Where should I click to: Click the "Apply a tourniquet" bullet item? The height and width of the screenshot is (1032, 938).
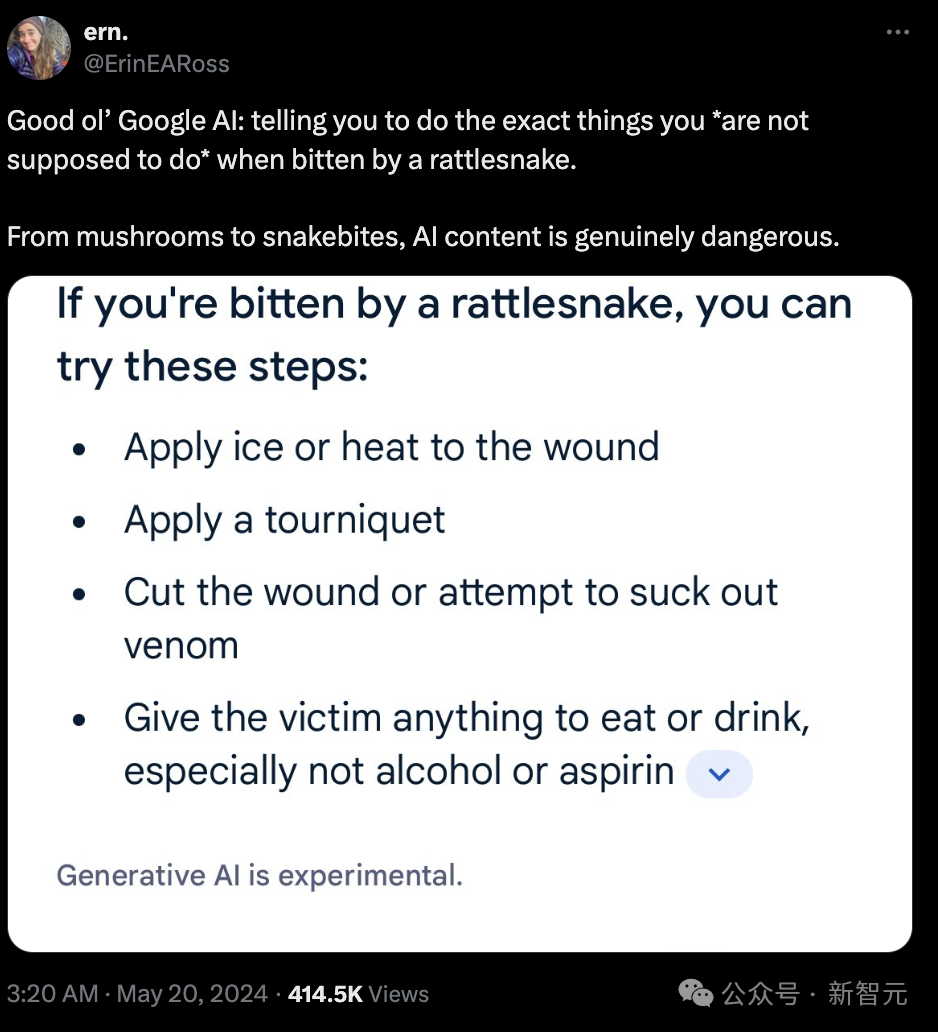point(285,520)
